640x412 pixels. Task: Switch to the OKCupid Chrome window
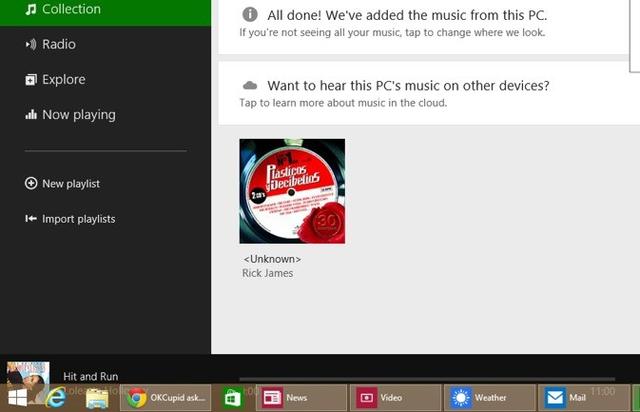click(x=166, y=398)
